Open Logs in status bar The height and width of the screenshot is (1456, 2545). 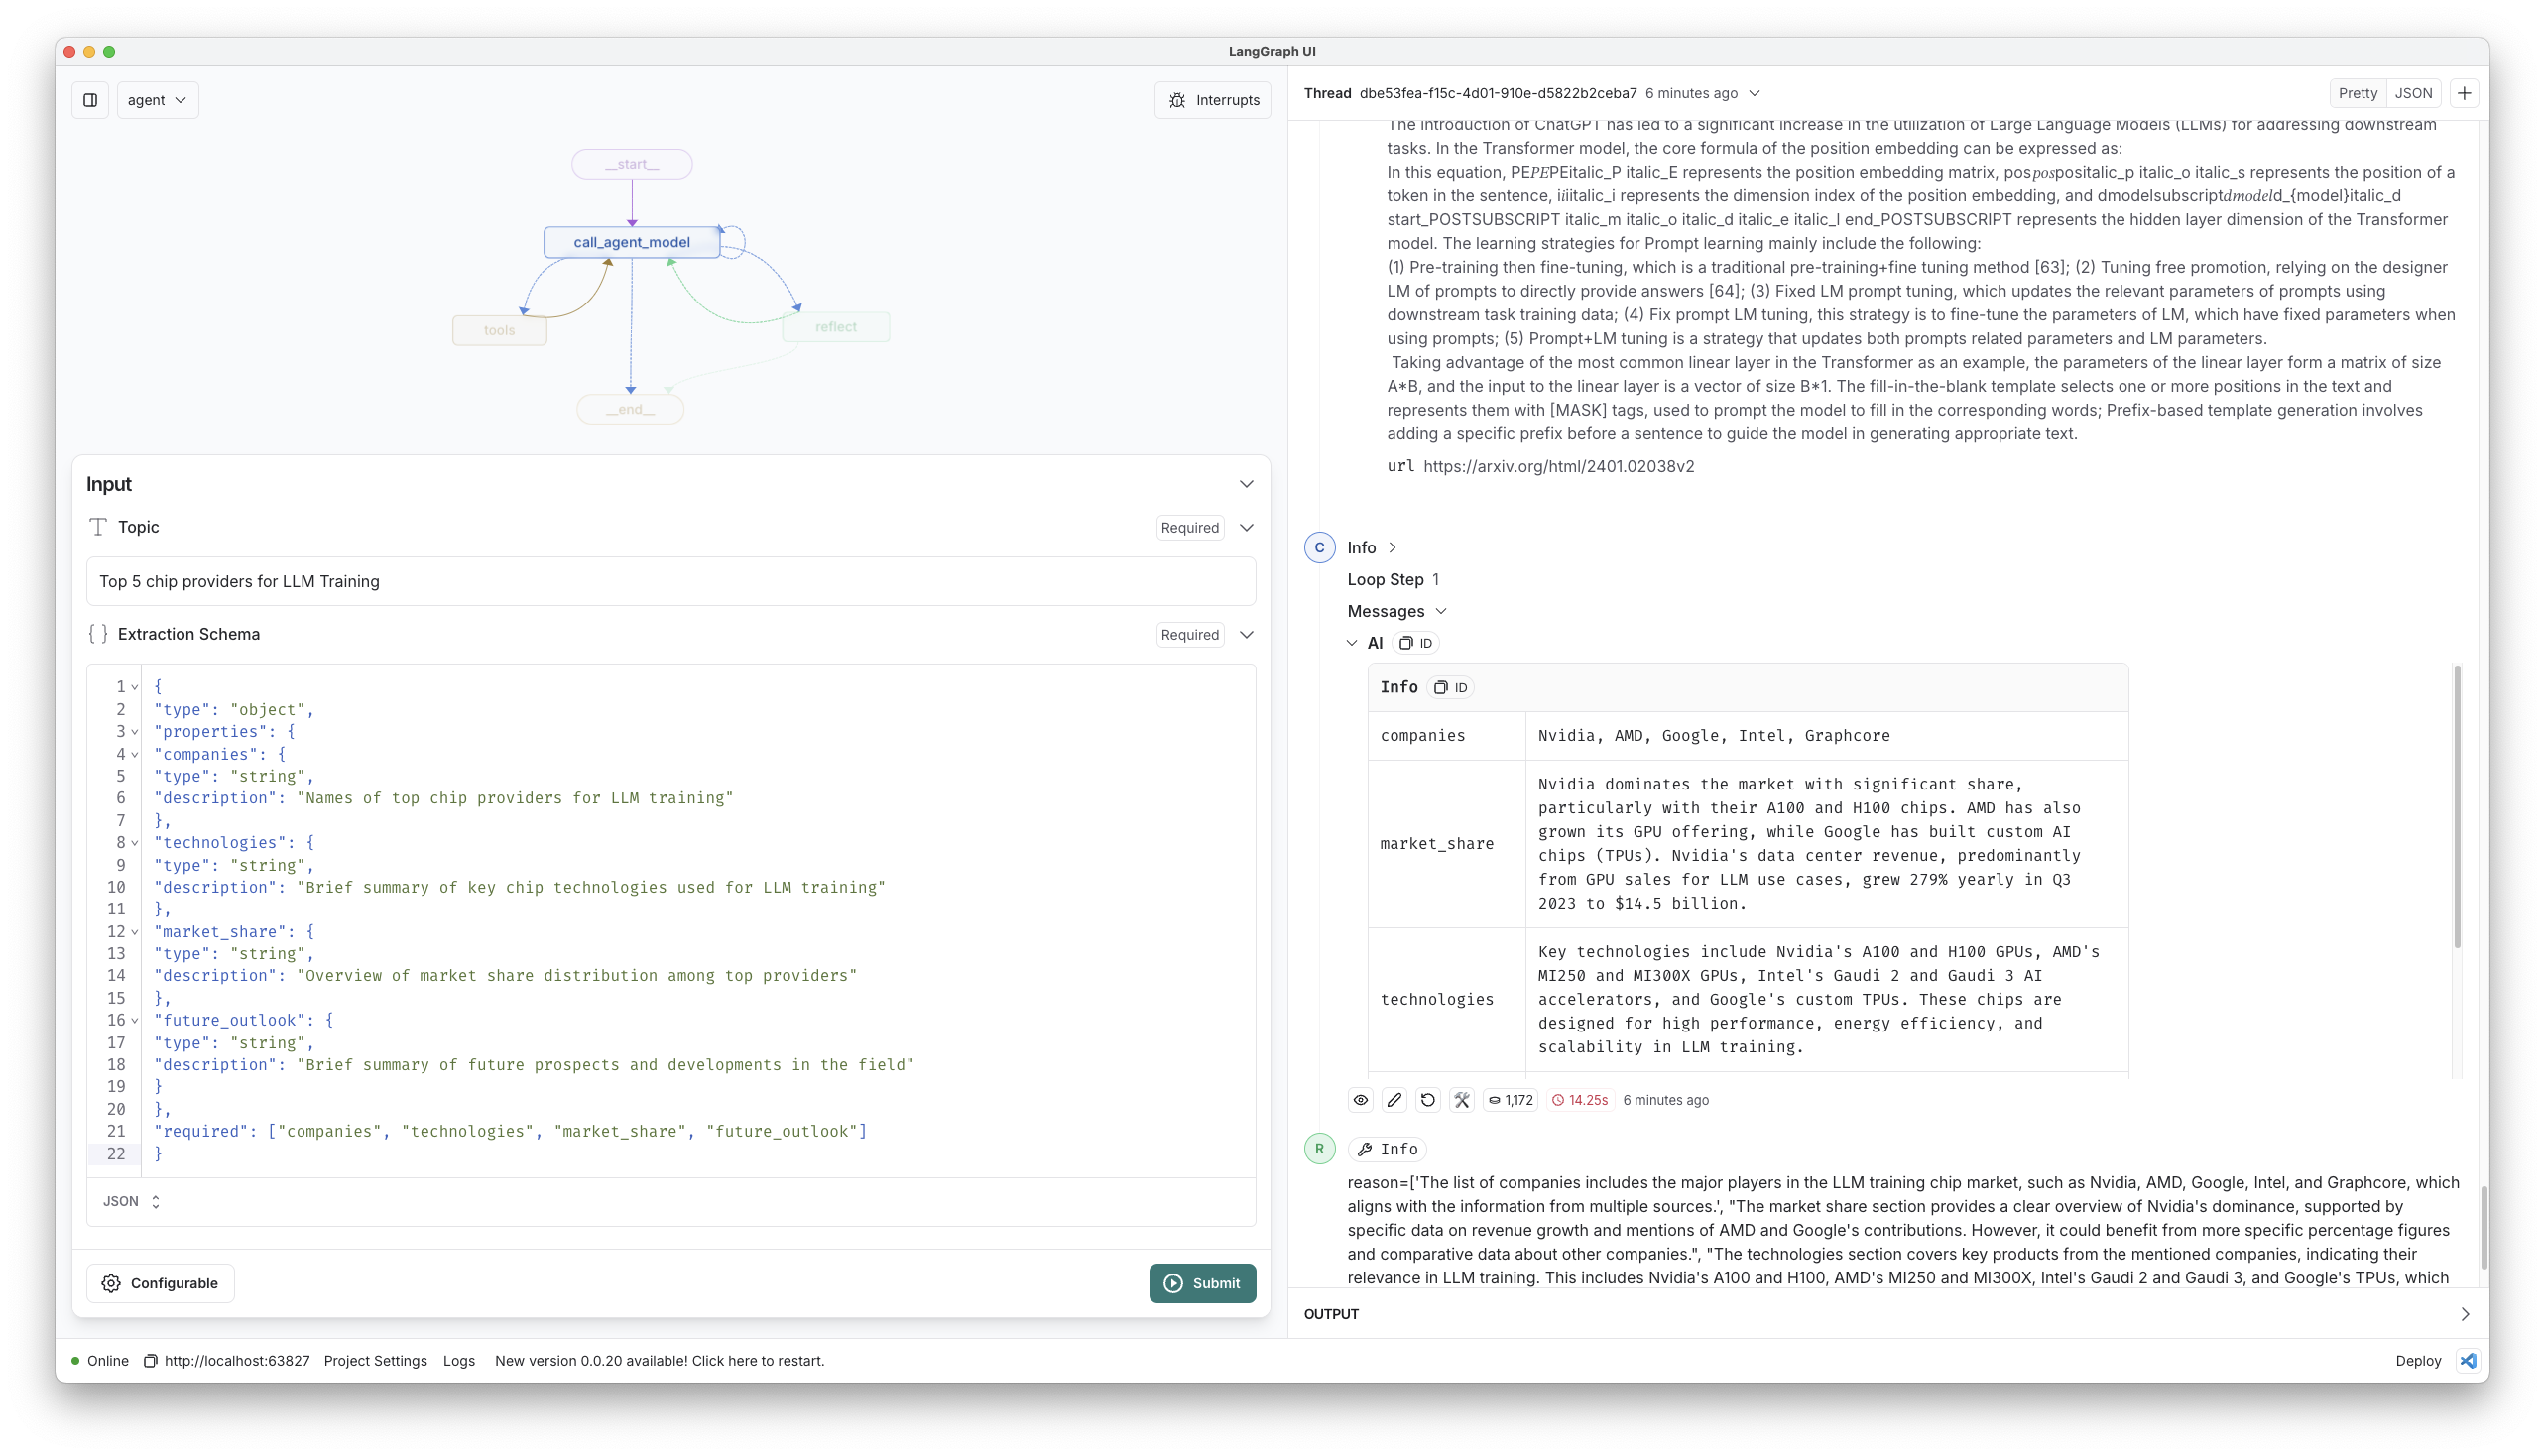[x=459, y=1361]
